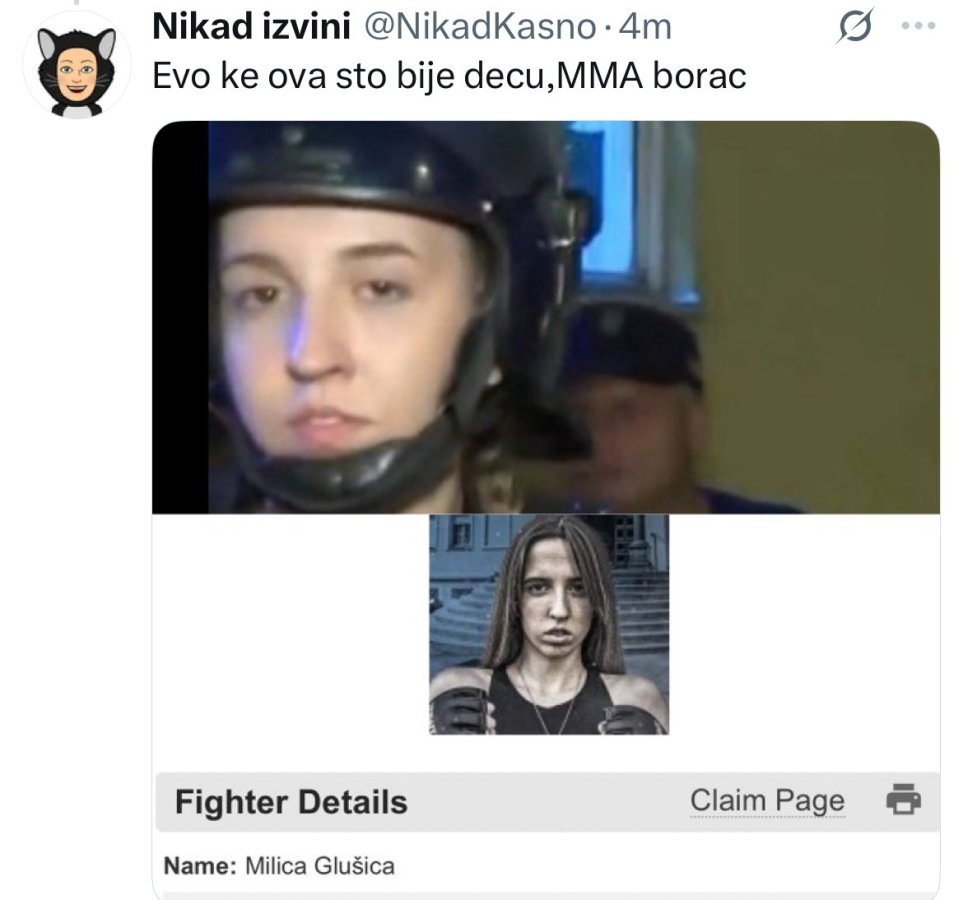This screenshot has height=900, width=963.
Task: Select the Name: field label
Action: 200,866
